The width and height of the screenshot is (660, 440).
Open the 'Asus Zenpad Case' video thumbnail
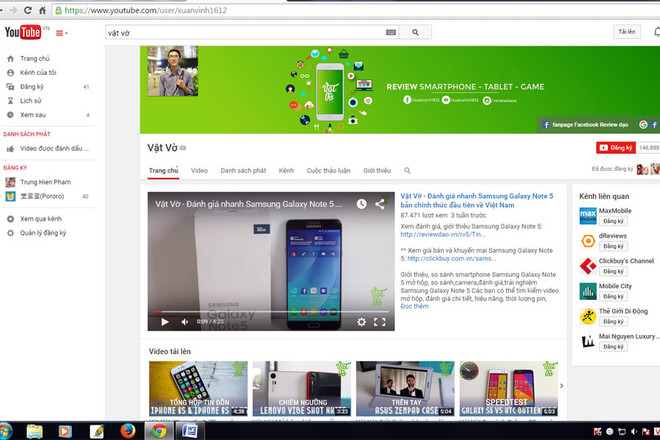coord(405,388)
